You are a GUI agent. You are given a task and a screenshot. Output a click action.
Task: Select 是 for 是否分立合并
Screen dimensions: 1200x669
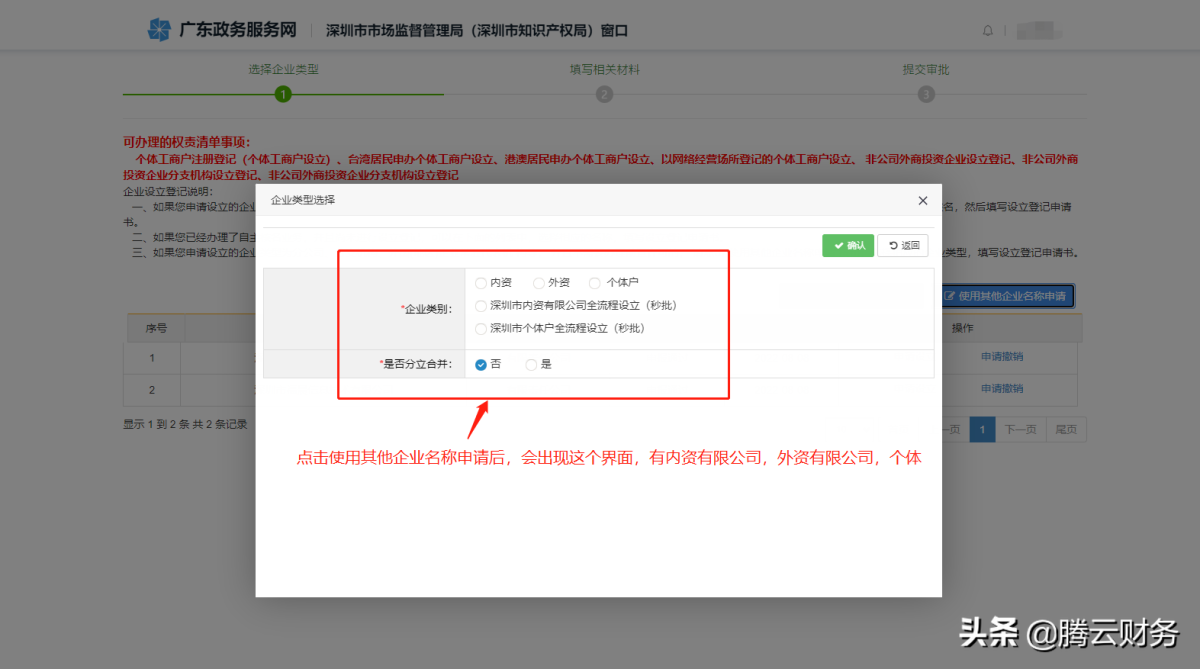tap(531, 365)
